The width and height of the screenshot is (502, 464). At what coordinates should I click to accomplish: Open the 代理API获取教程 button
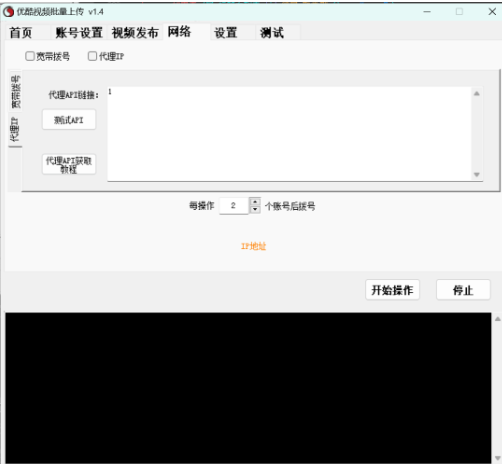pyautogui.click(x=69, y=164)
